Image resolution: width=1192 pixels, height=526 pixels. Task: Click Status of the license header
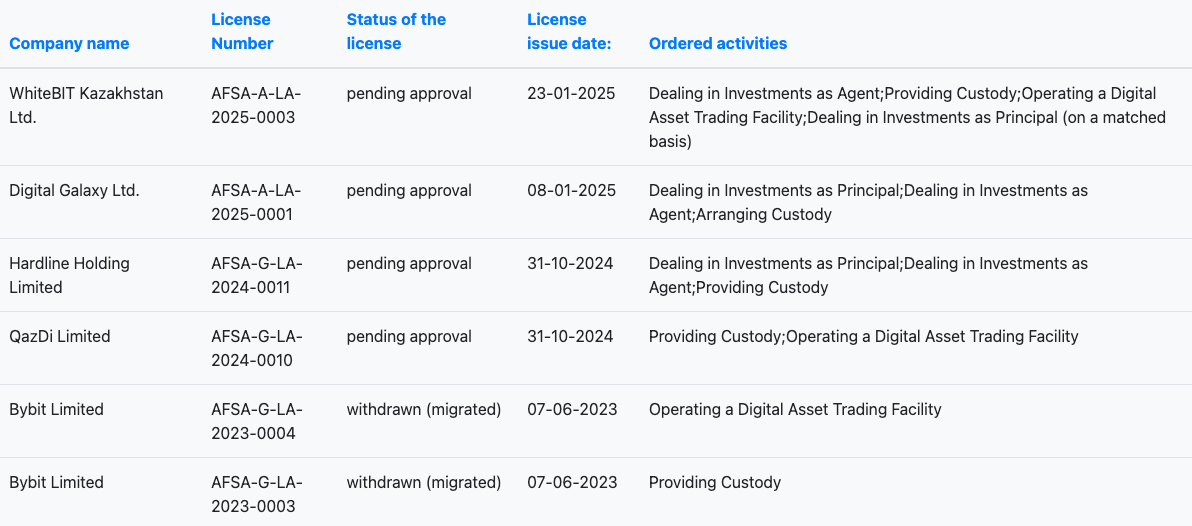click(396, 32)
